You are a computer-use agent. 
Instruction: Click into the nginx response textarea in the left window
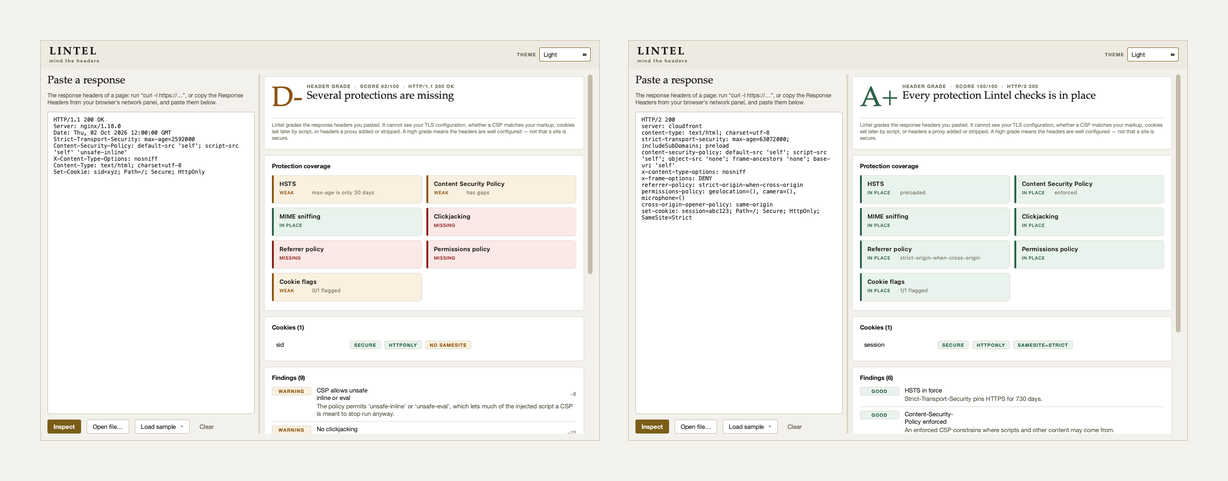[151, 262]
